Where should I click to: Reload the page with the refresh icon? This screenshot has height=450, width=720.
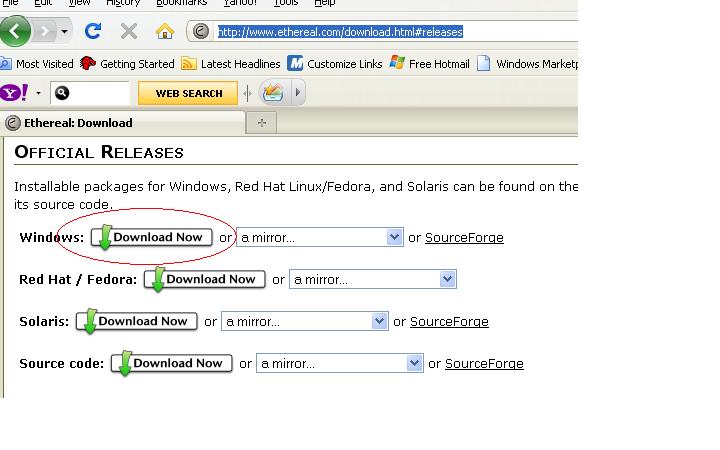click(93, 31)
